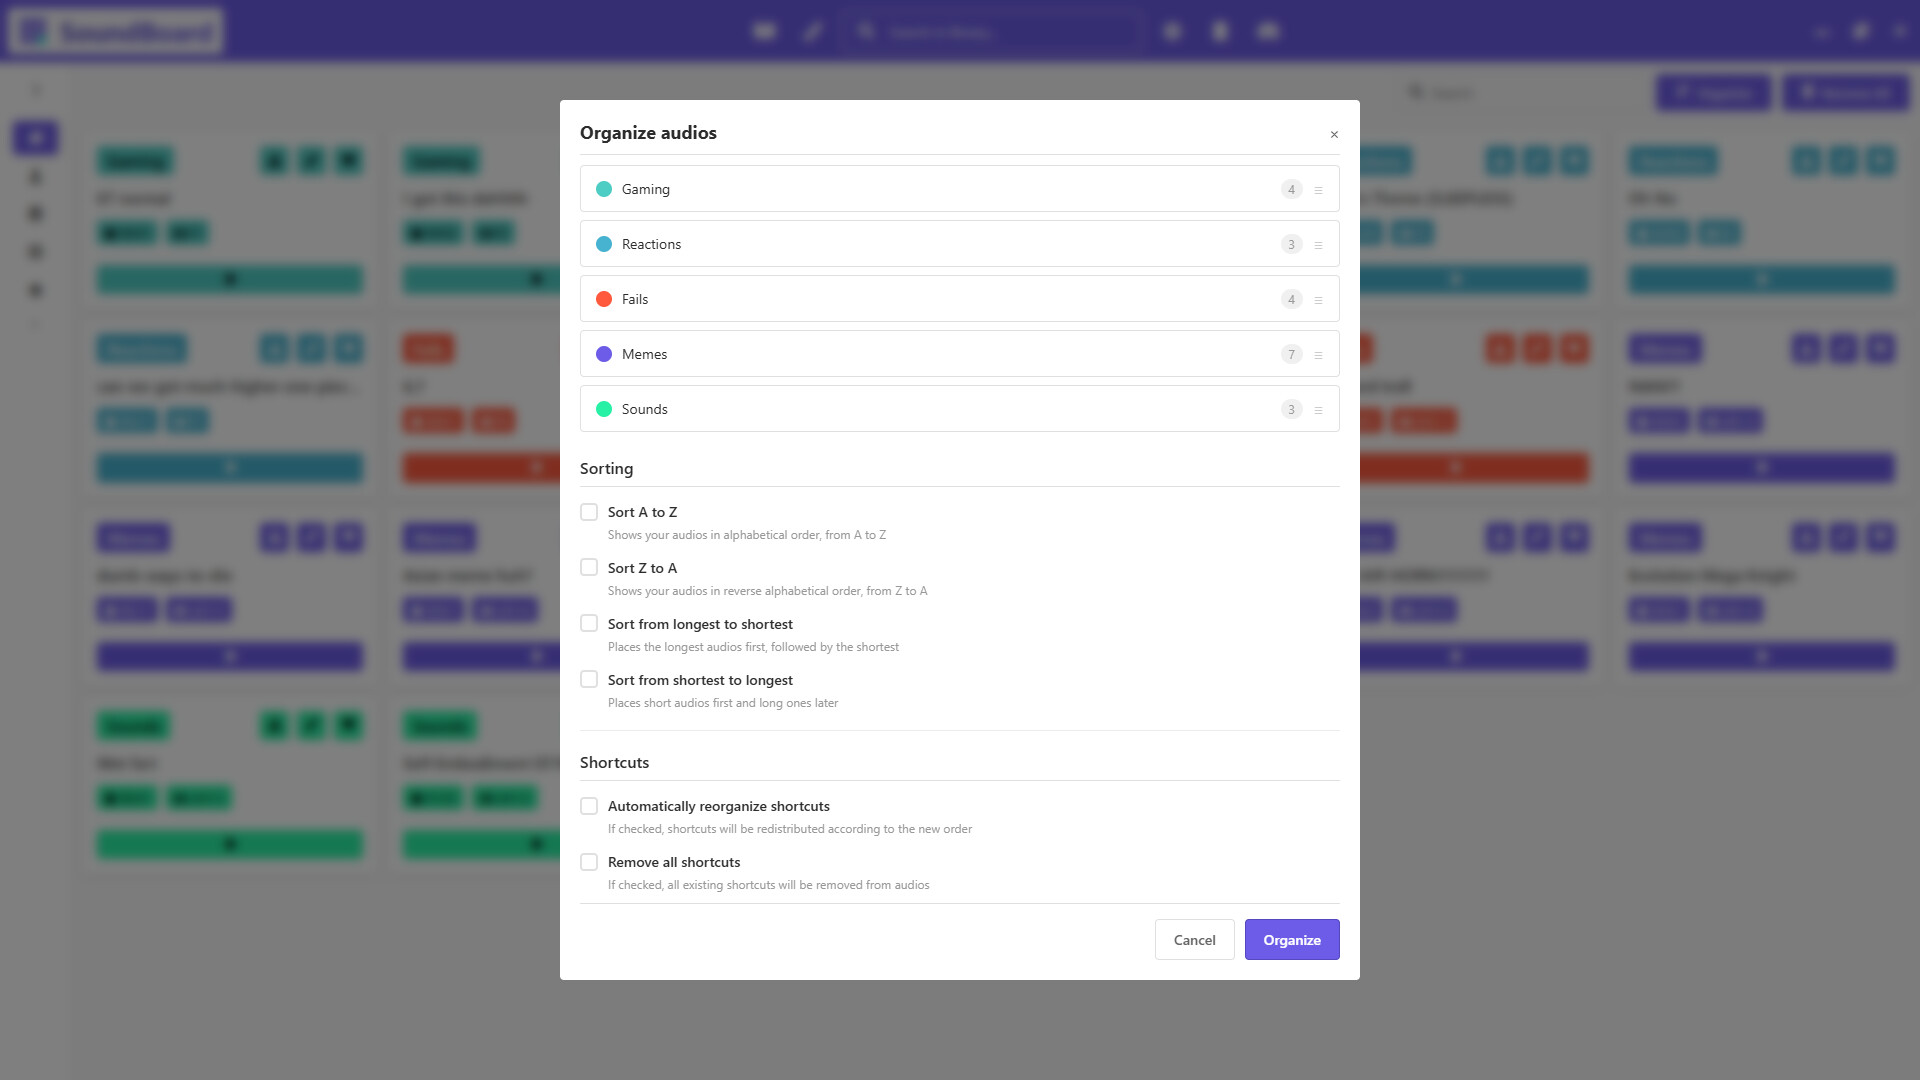
Task: Click the drag handle beside the Sounds category
Action: point(1320,408)
